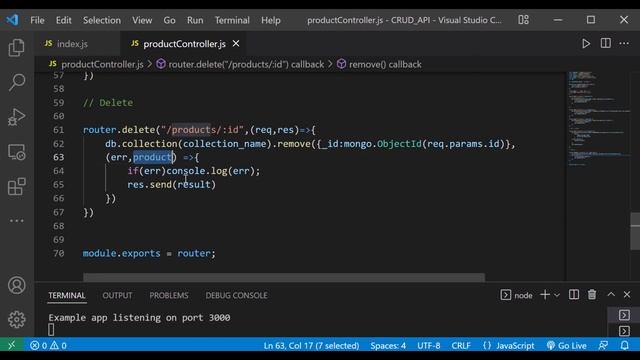Select the productController.js editor tab
Image resolution: width=640 pixels, height=360 pixels.
(184, 44)
